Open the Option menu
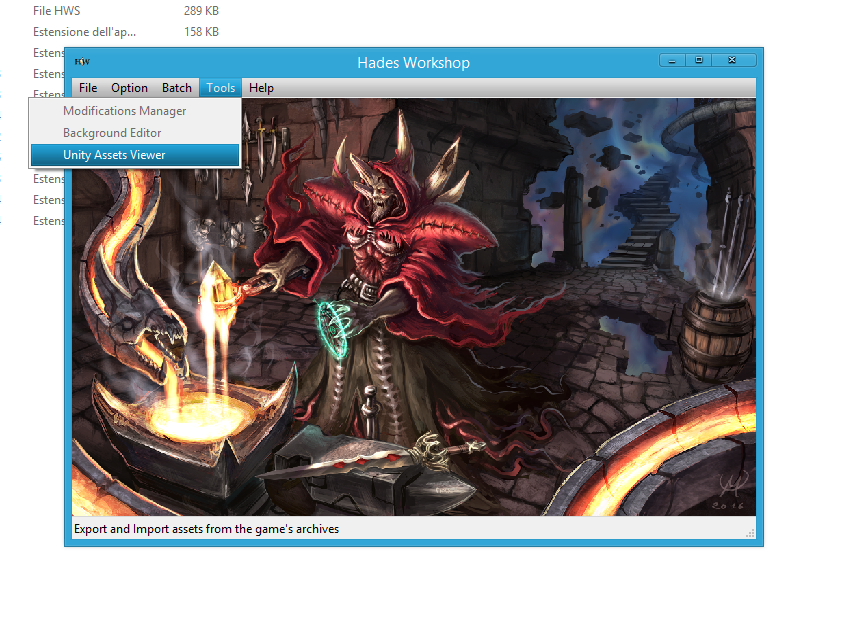863x623 pixels. [x=129, y=88]
